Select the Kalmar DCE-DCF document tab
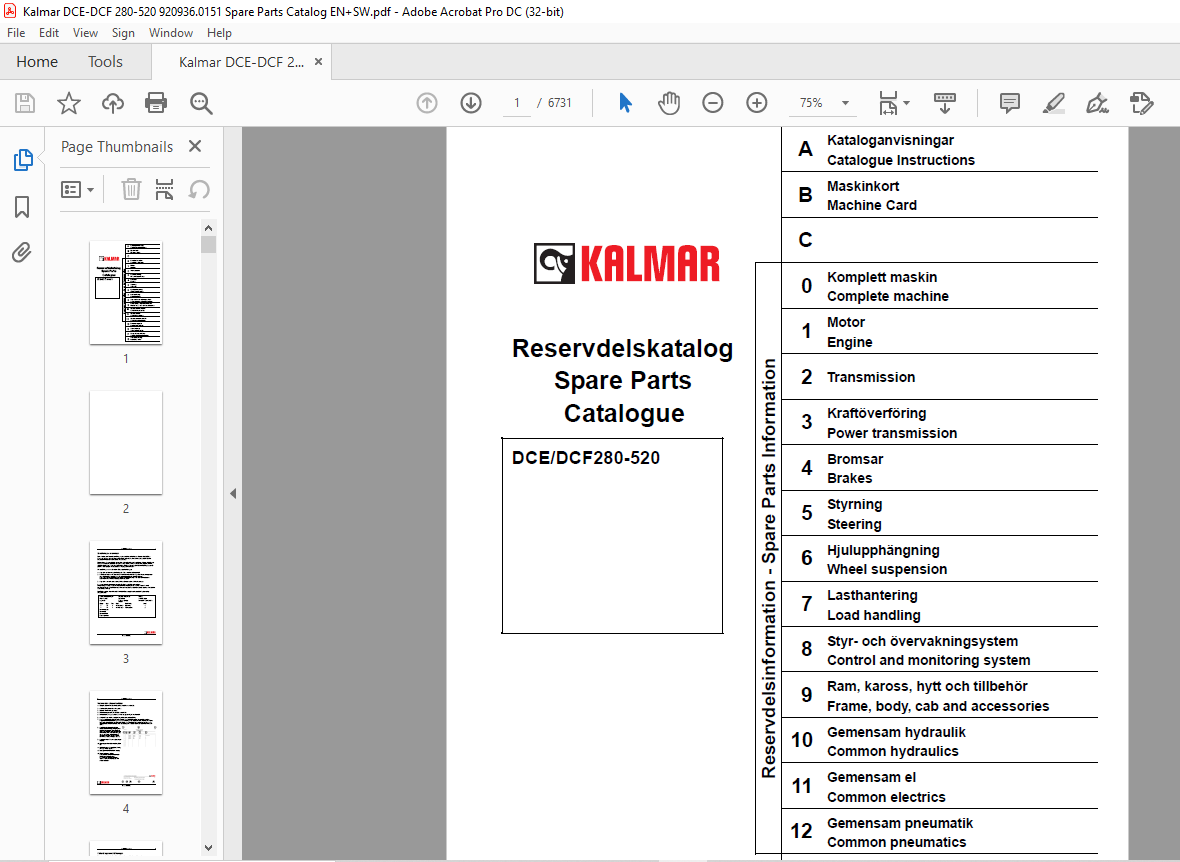 pyautogui.click(x=242, y=62)
